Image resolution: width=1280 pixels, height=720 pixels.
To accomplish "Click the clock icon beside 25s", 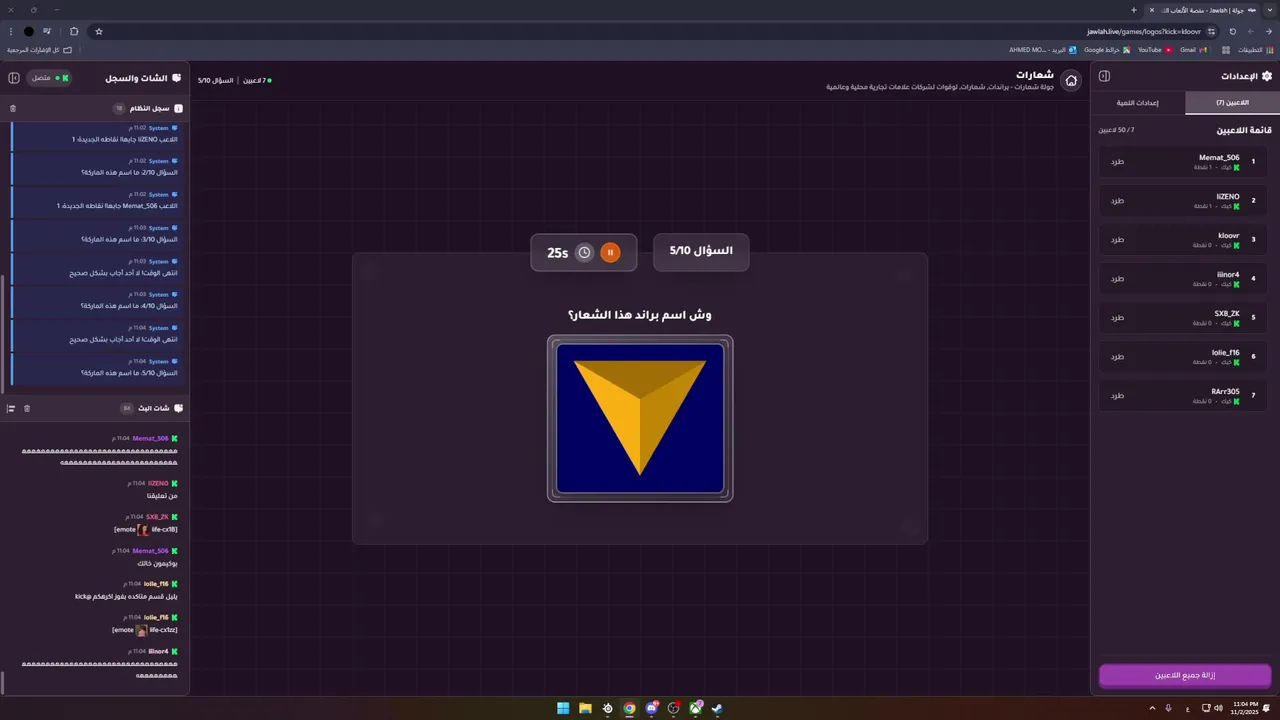I will (585, 253).
